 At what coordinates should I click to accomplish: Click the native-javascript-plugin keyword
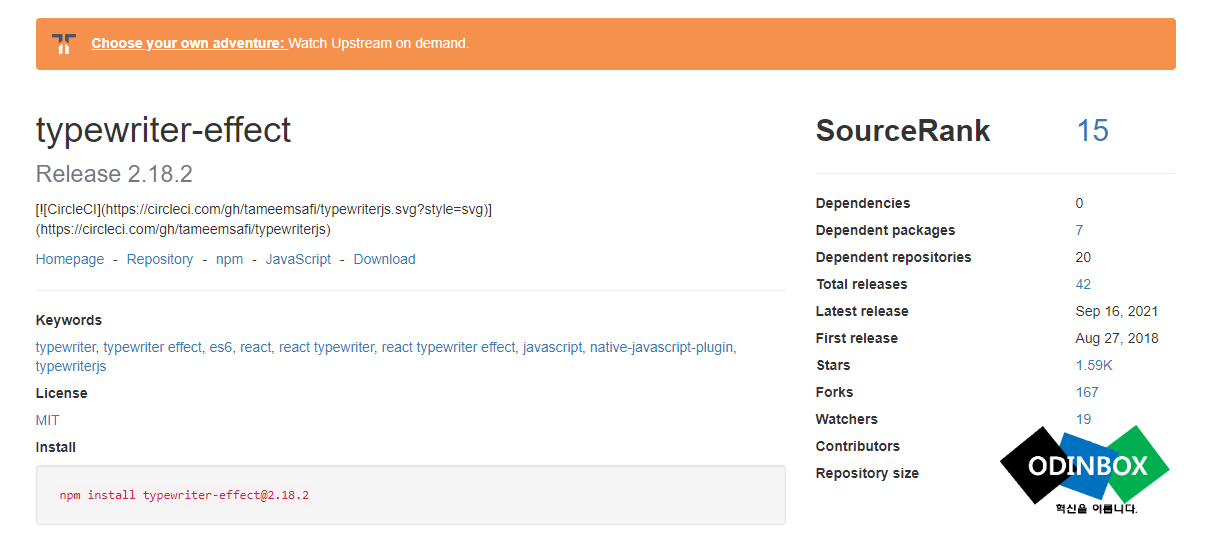(661, 347)
